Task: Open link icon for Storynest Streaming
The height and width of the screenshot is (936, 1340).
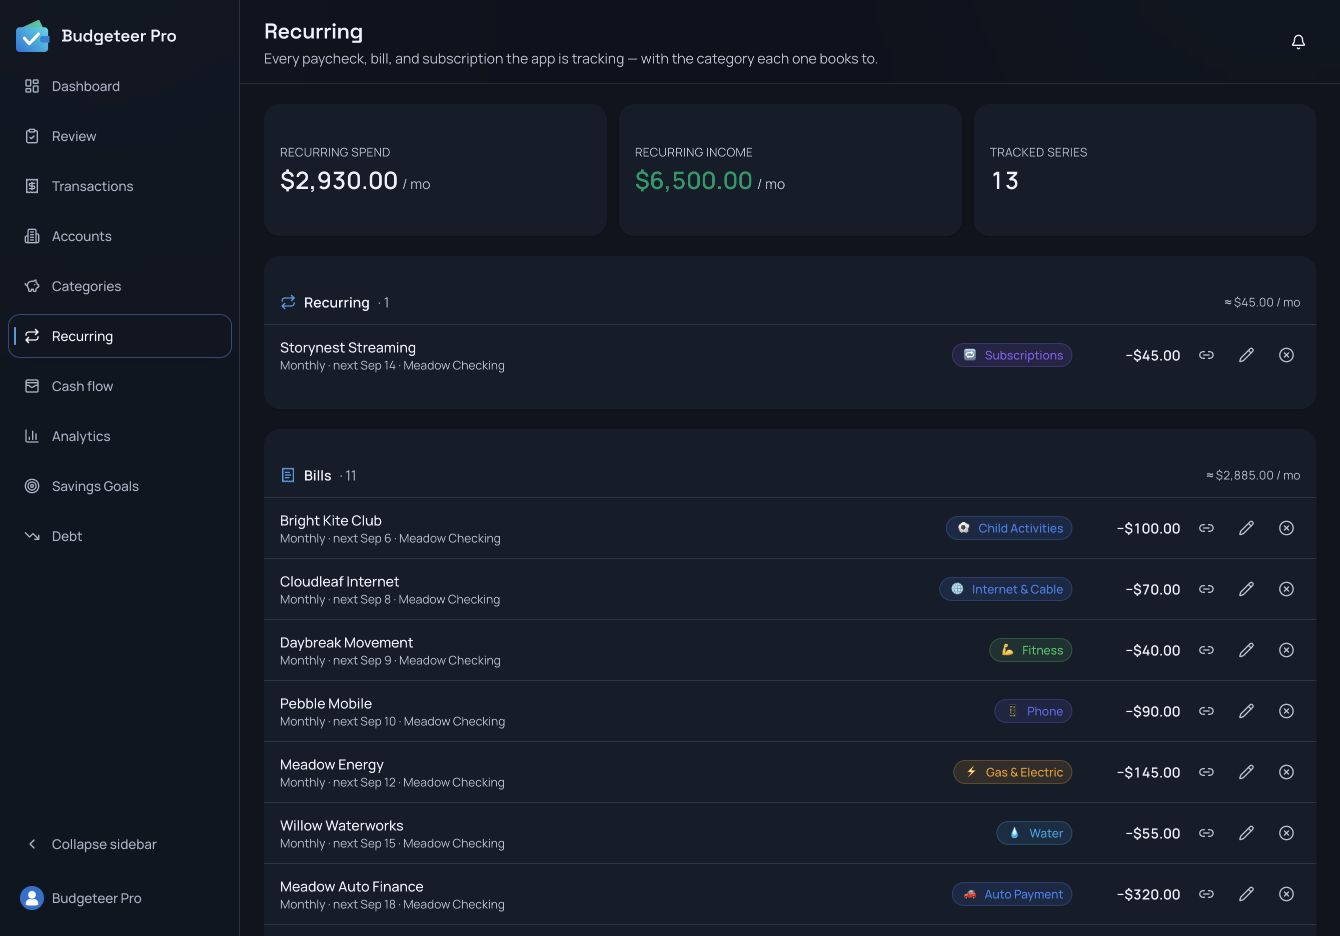Action: pos(1207,355)
